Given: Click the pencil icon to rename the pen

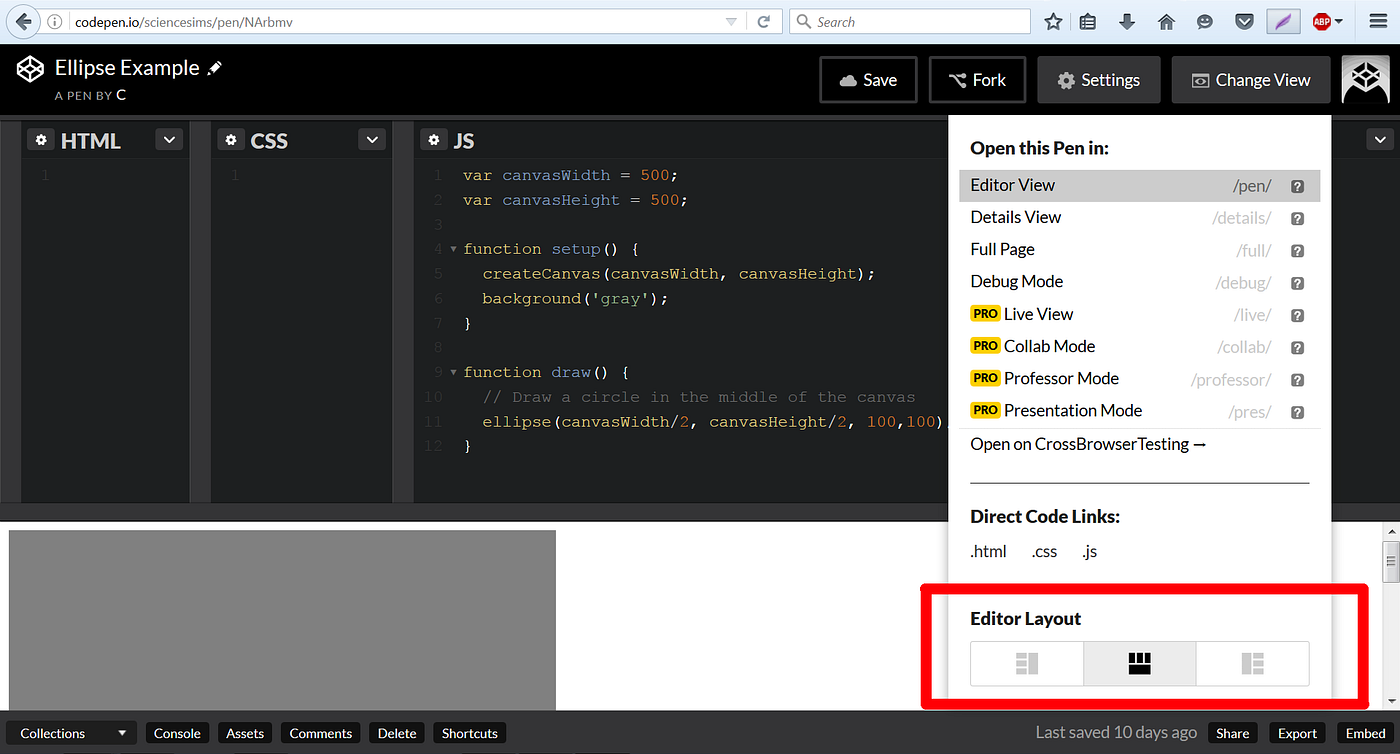Looking at the screenshot, I should point(214,67).
